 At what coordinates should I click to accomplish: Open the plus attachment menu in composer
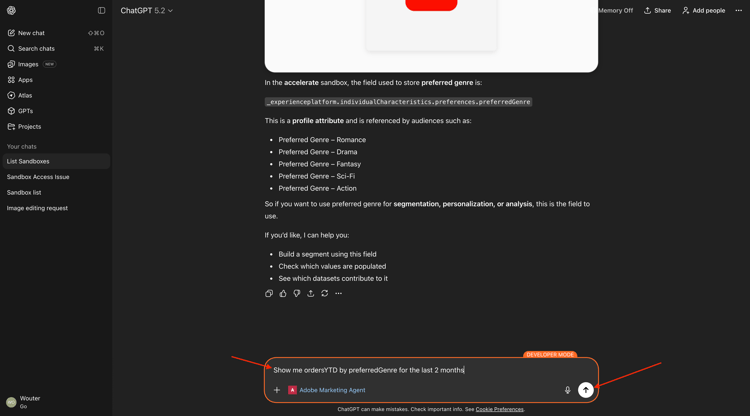276,390
